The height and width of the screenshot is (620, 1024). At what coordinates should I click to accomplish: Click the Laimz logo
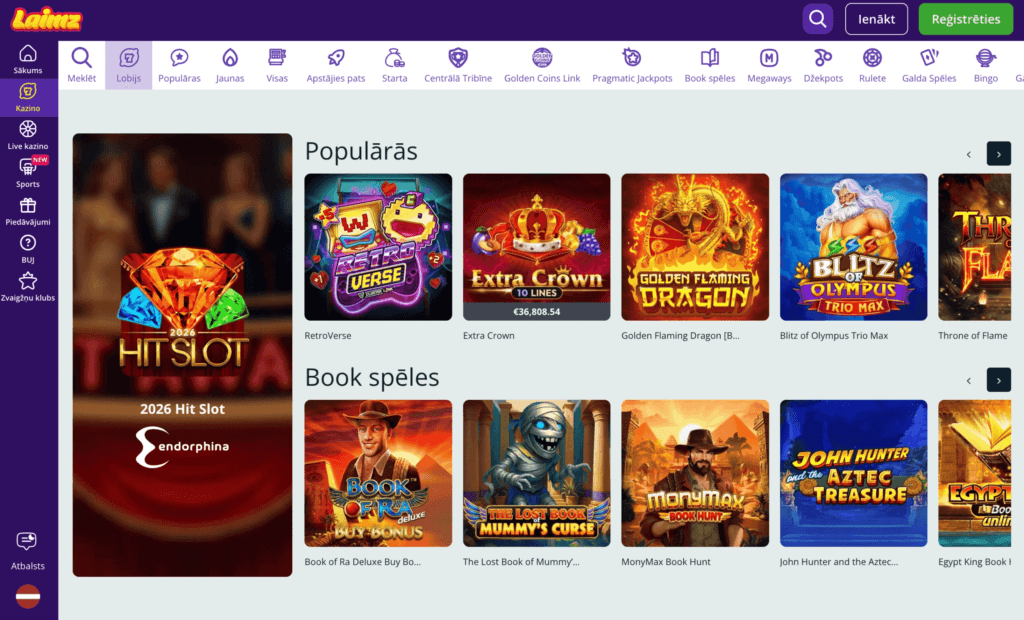pos(46,19)
